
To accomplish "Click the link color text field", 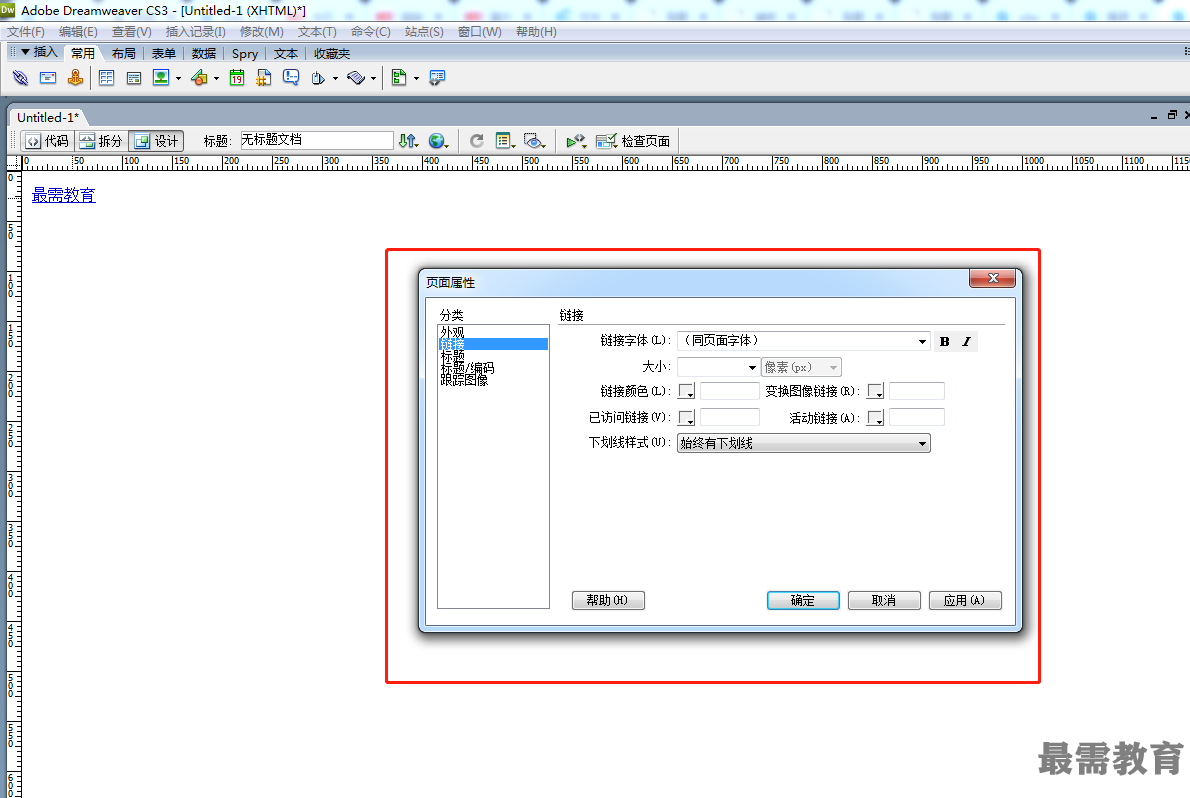I will click(x=729, y=392).
